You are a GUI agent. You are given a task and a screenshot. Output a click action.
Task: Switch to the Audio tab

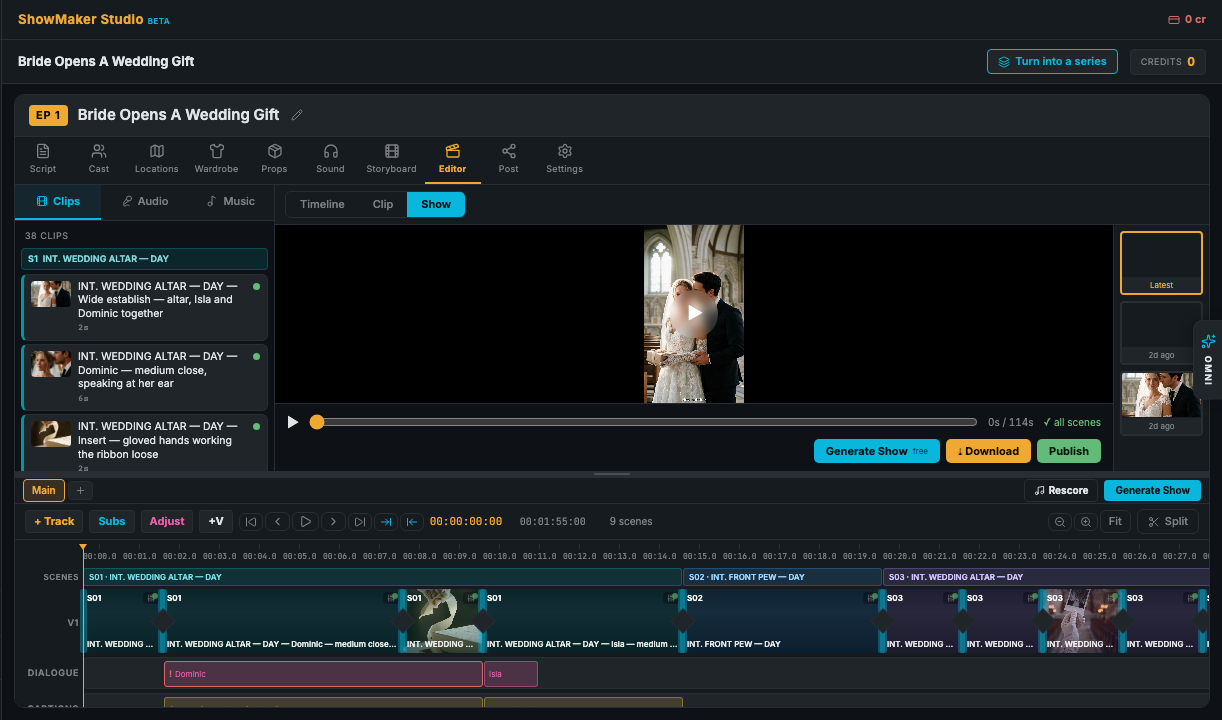click(145, 201)
